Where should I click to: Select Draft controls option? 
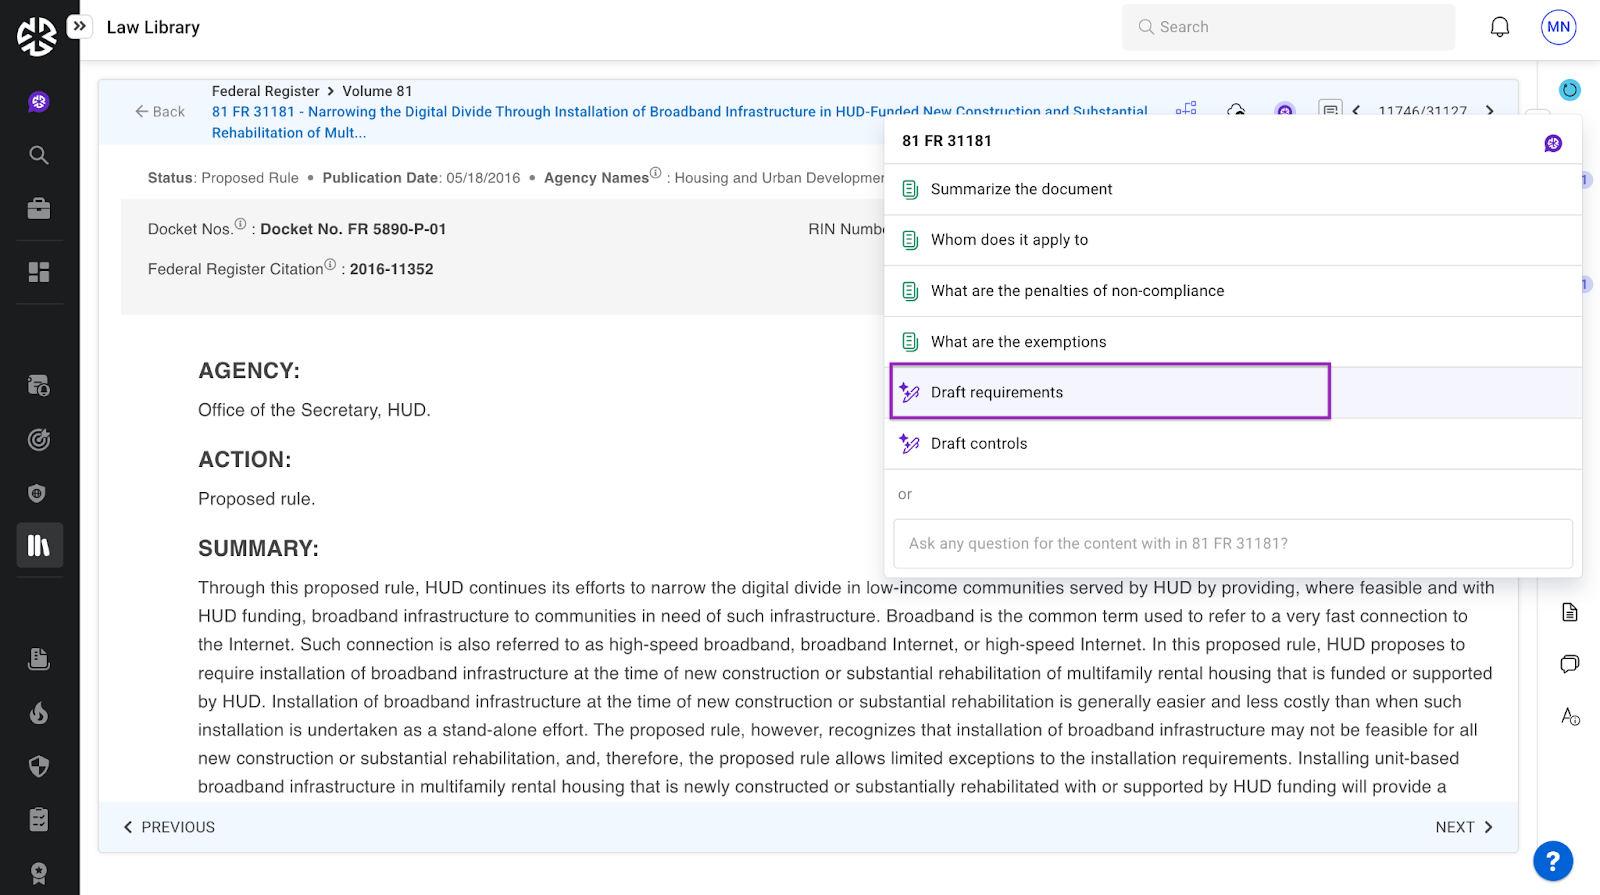coord(979,443)
